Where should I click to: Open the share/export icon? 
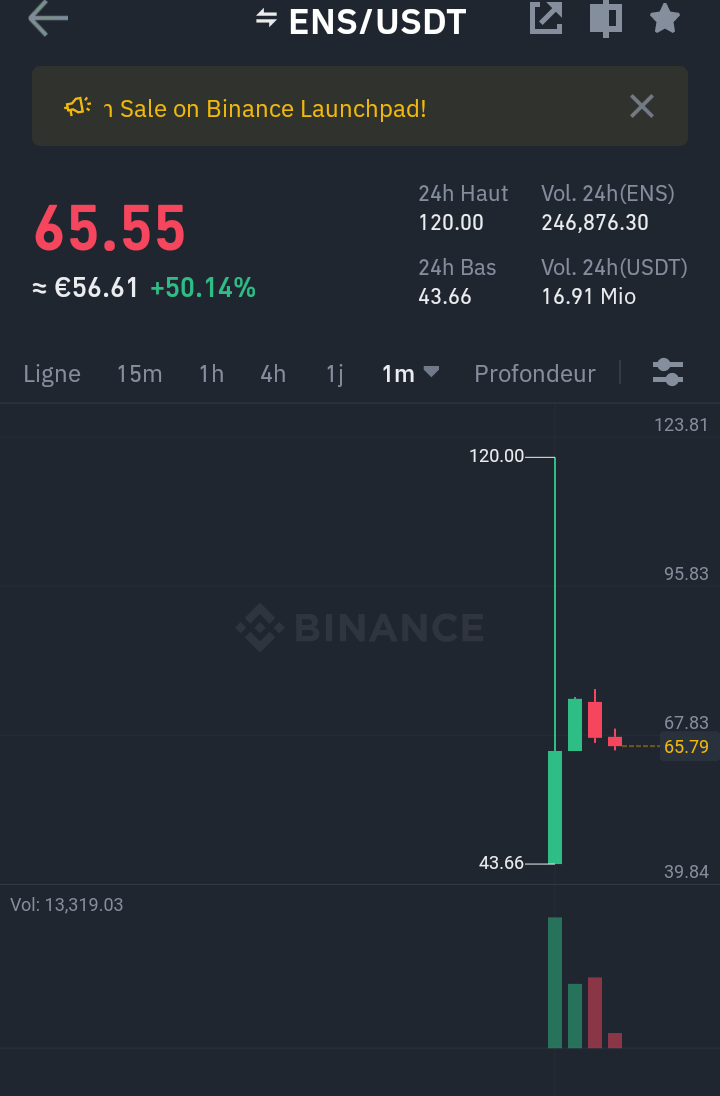point(546,19)
